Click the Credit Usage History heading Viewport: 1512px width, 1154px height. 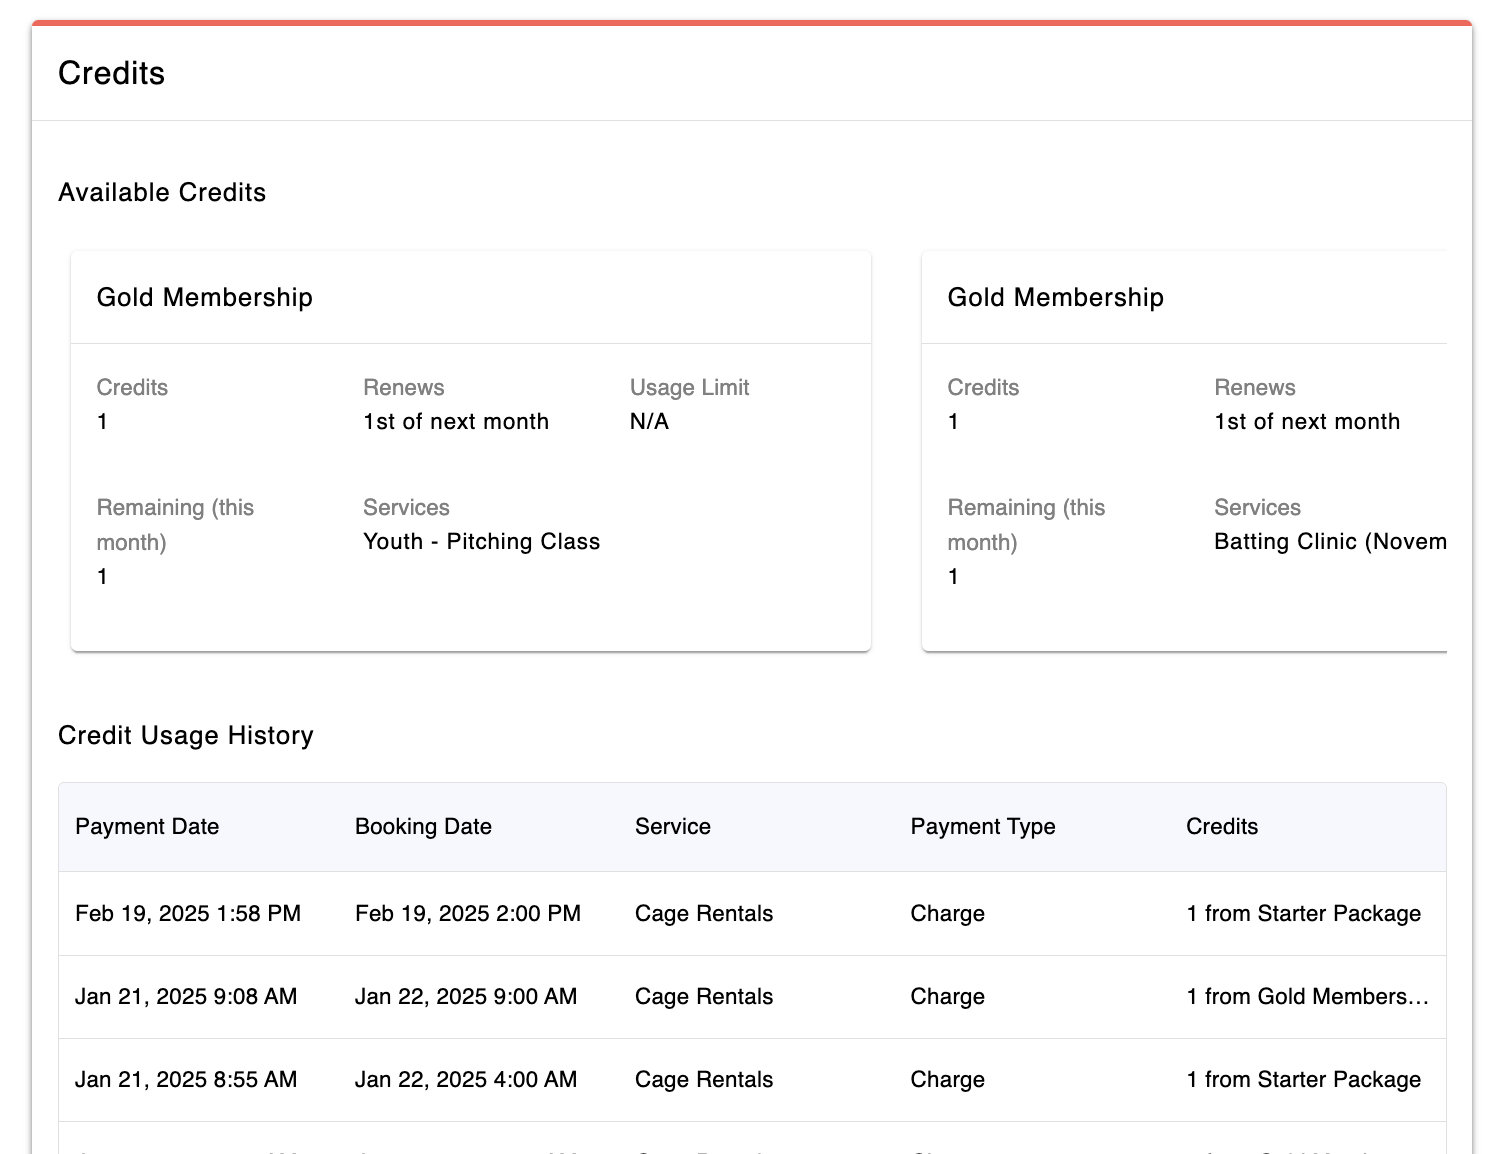(x=186, y=736)
